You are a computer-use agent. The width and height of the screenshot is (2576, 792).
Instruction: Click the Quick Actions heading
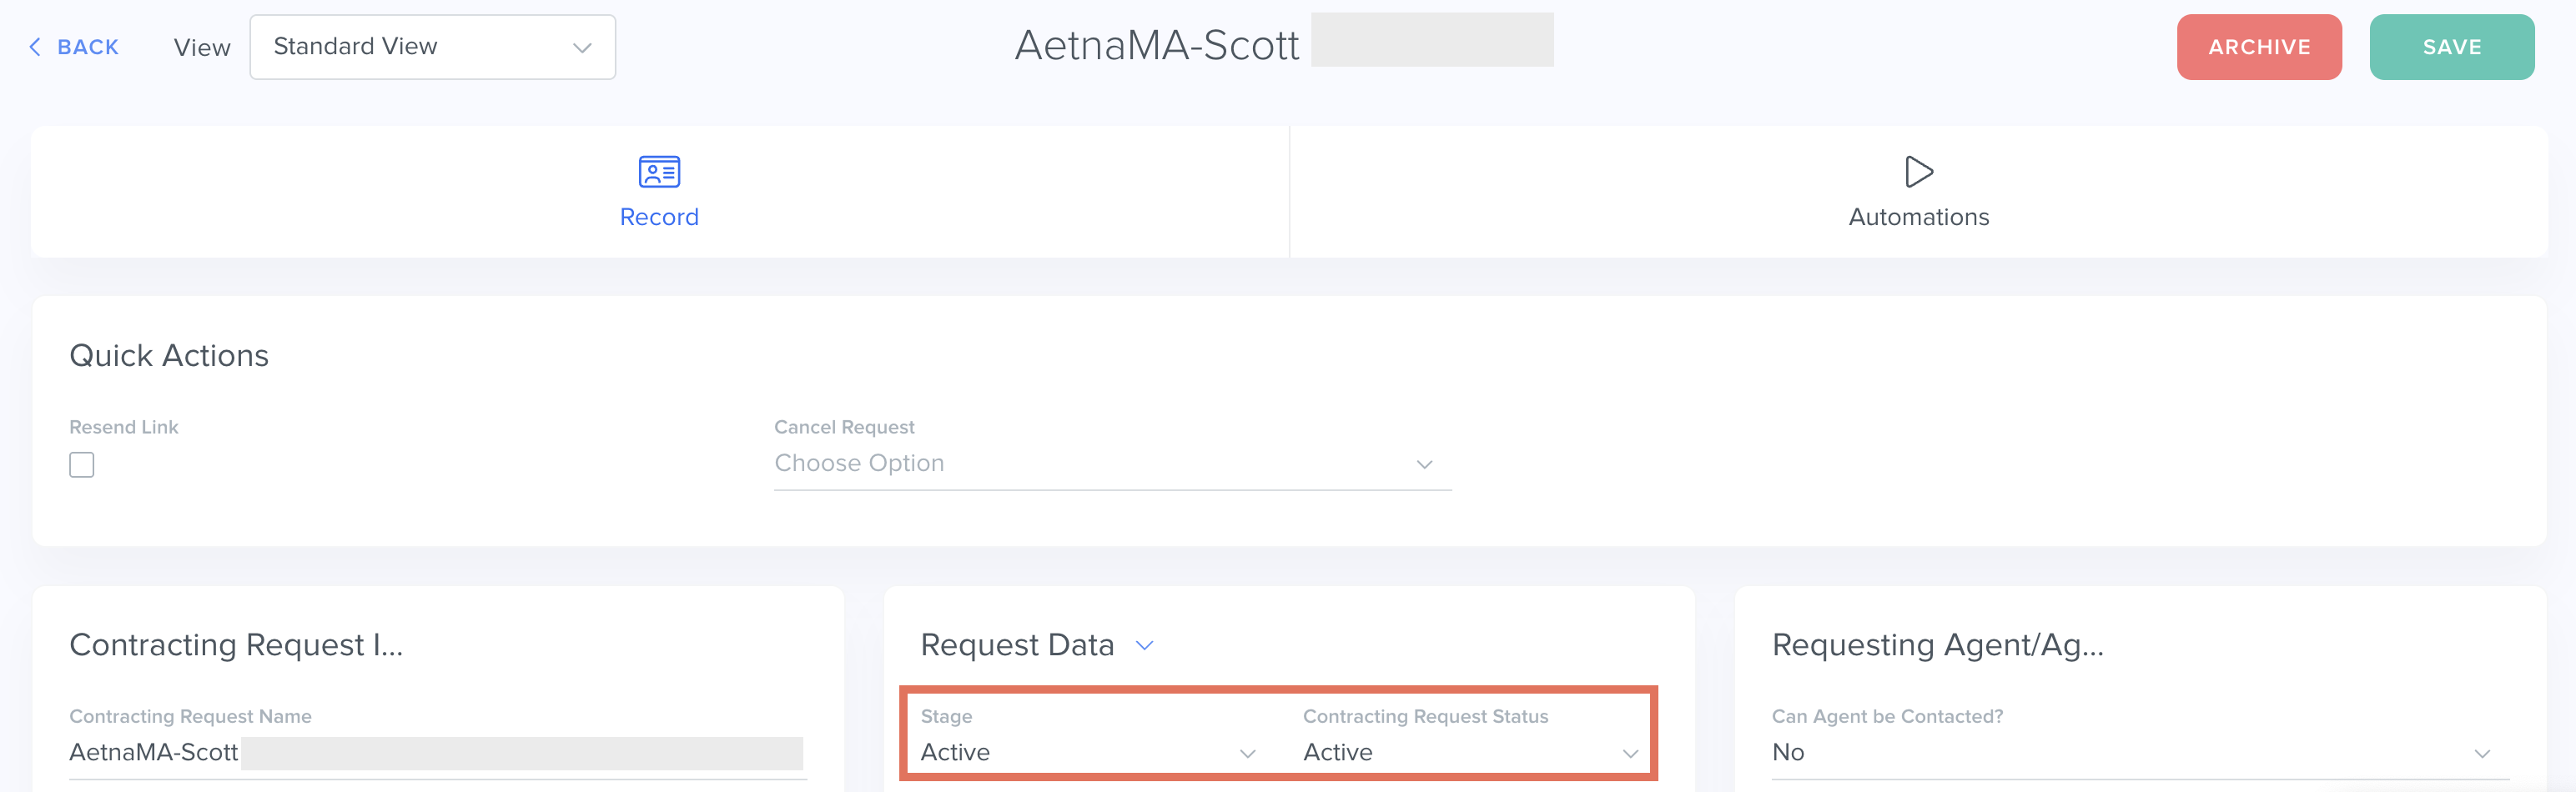click(x=169, y=356)
